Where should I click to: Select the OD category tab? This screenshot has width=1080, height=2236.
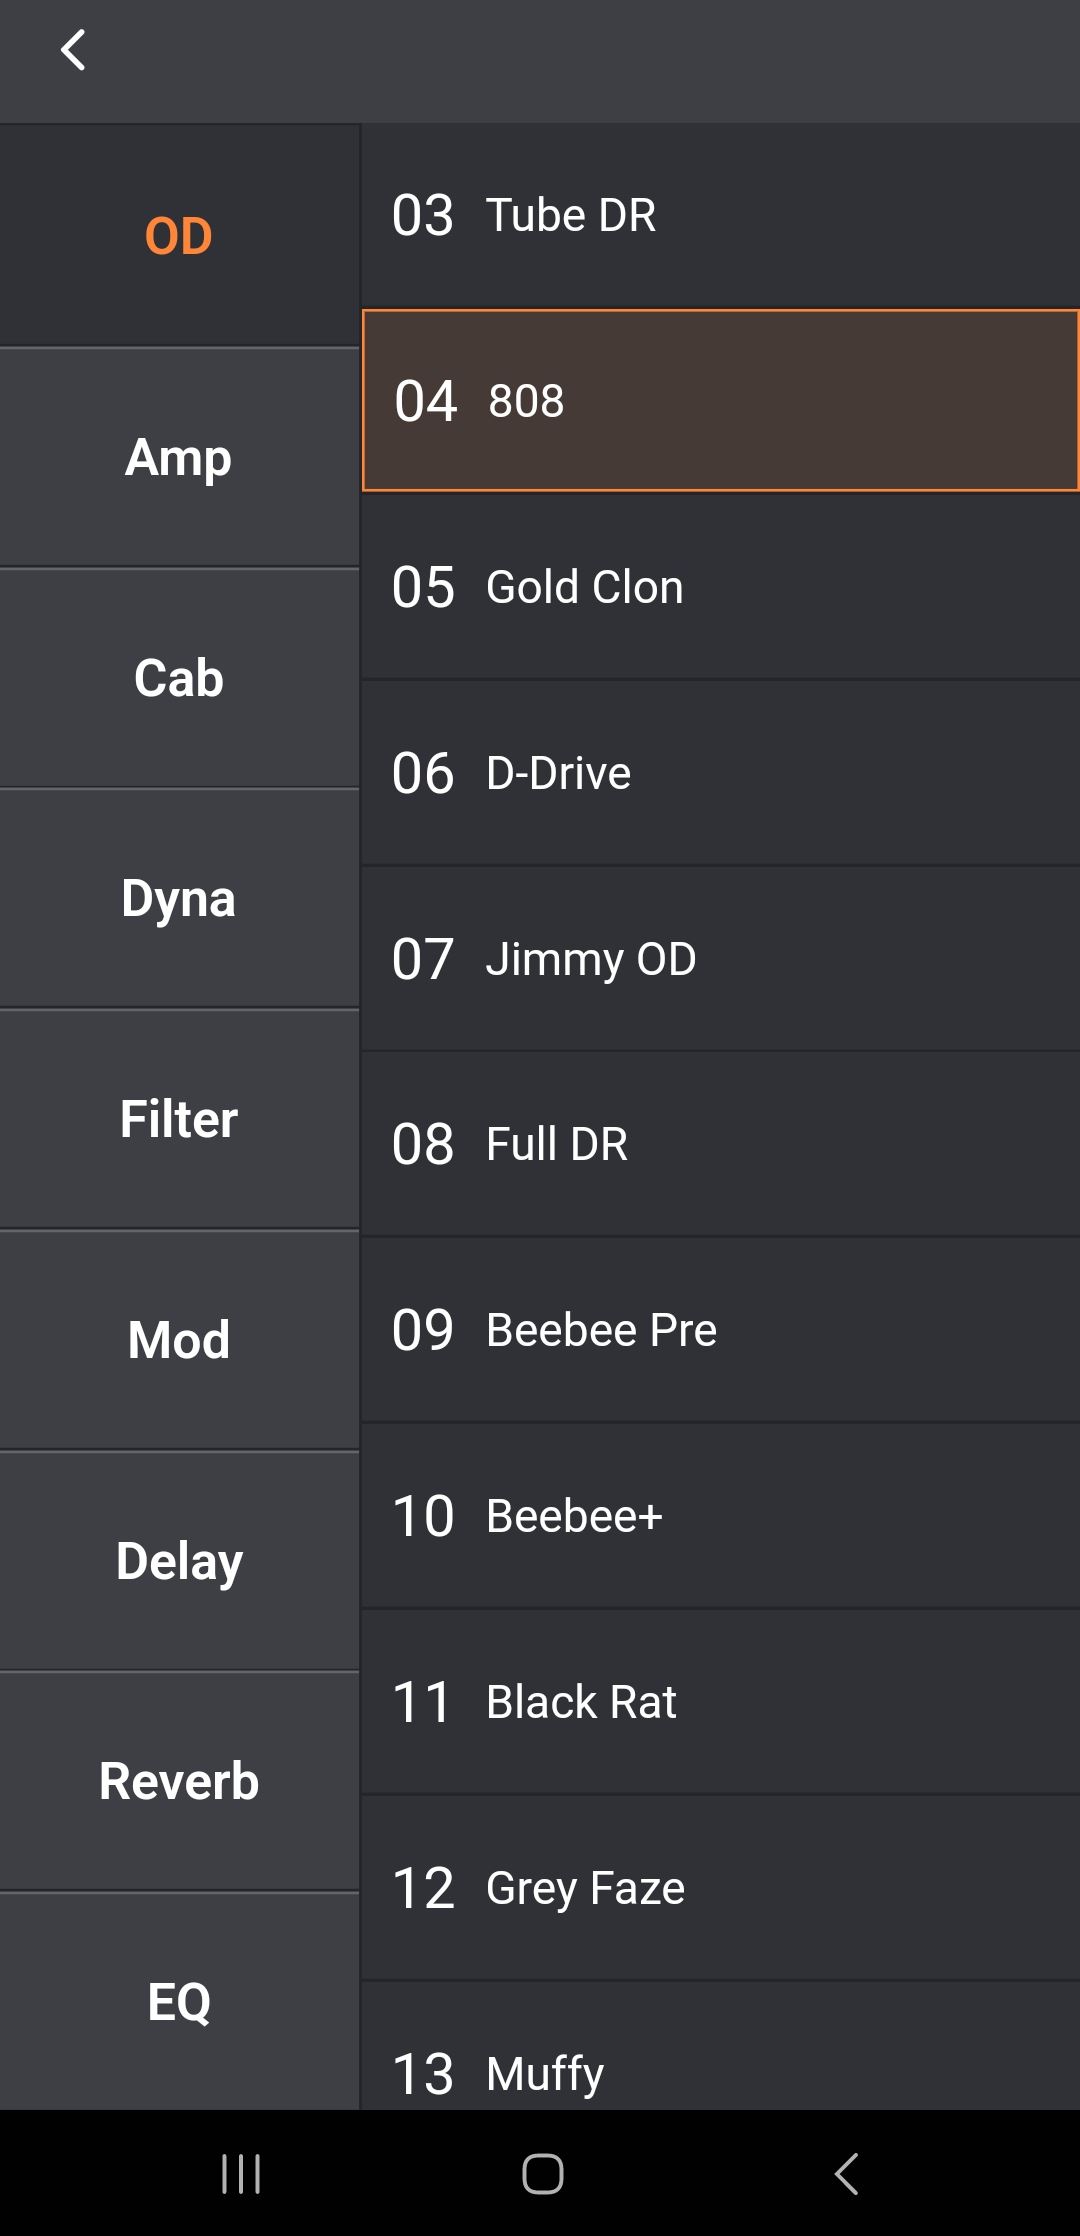(179, 236)
